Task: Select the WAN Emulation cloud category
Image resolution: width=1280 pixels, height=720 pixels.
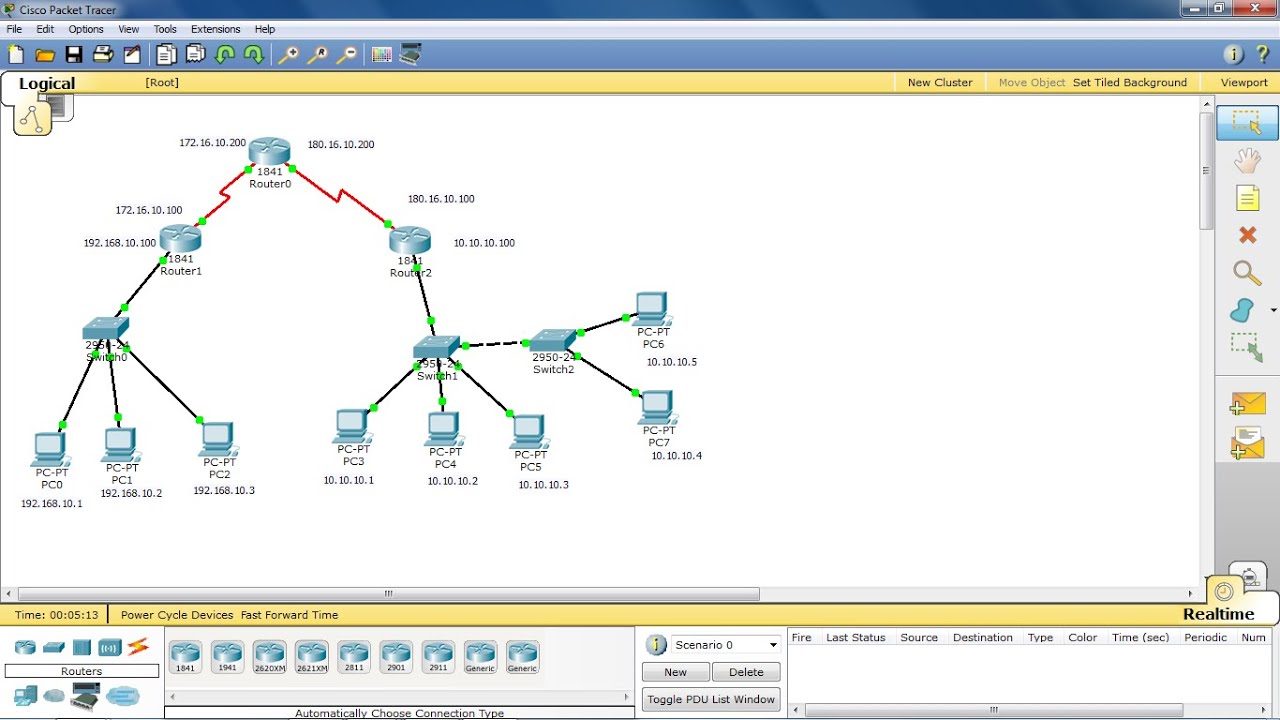Action: tap(54, 695)
